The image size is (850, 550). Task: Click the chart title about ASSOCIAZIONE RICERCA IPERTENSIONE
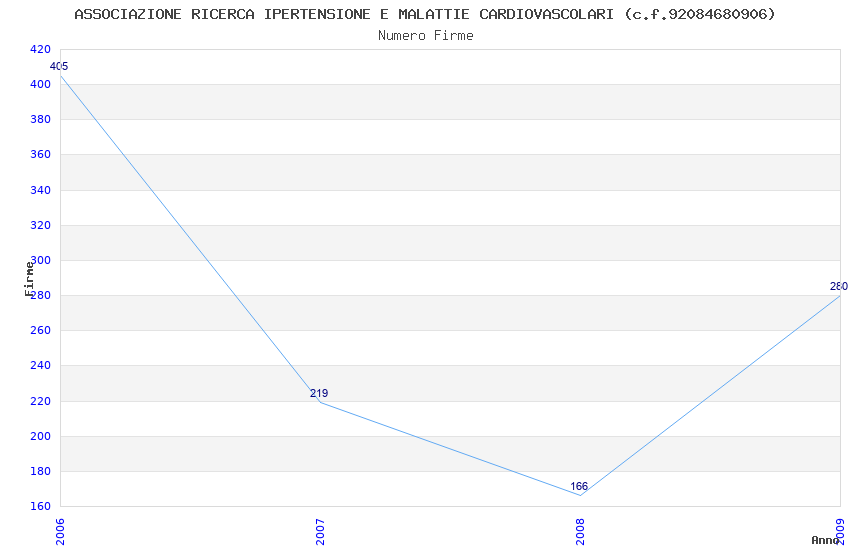tap(425, 14)
